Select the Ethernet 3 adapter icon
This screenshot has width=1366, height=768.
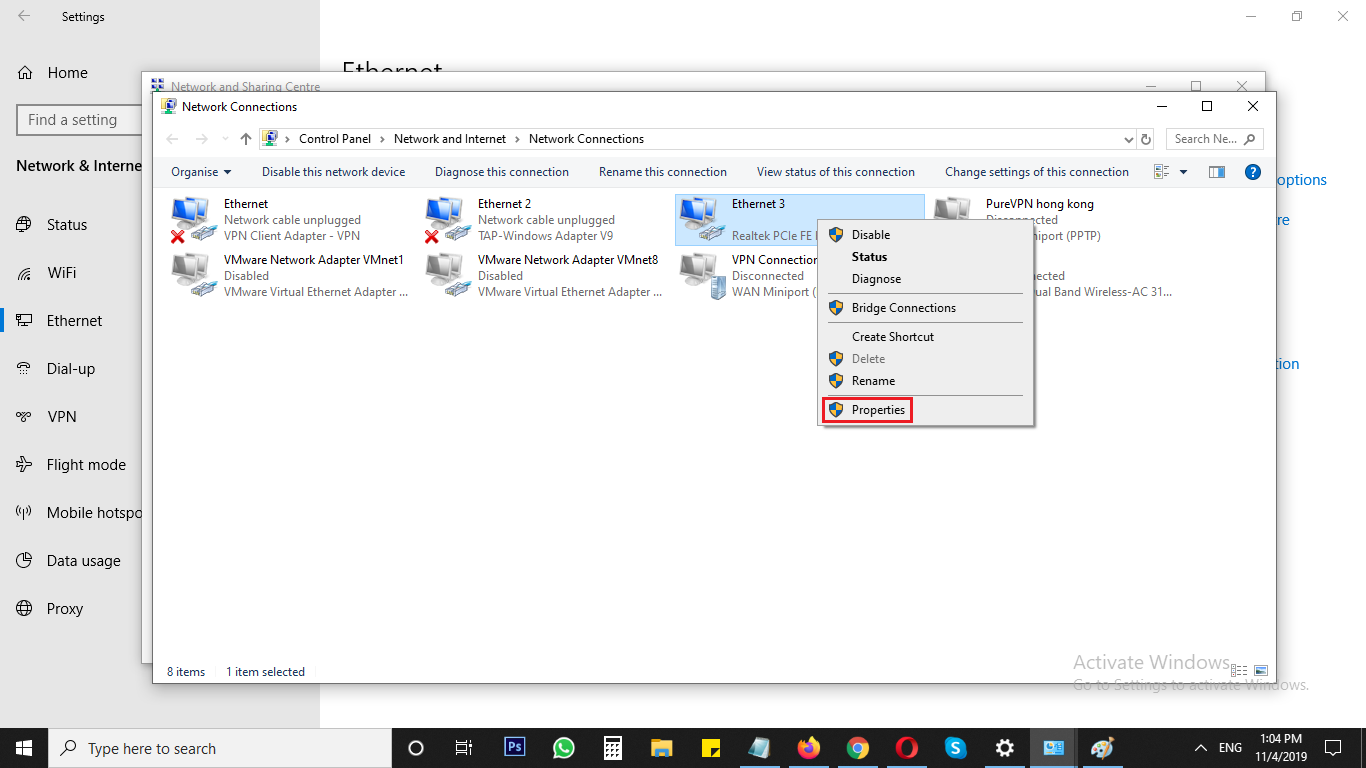point(702,220)
